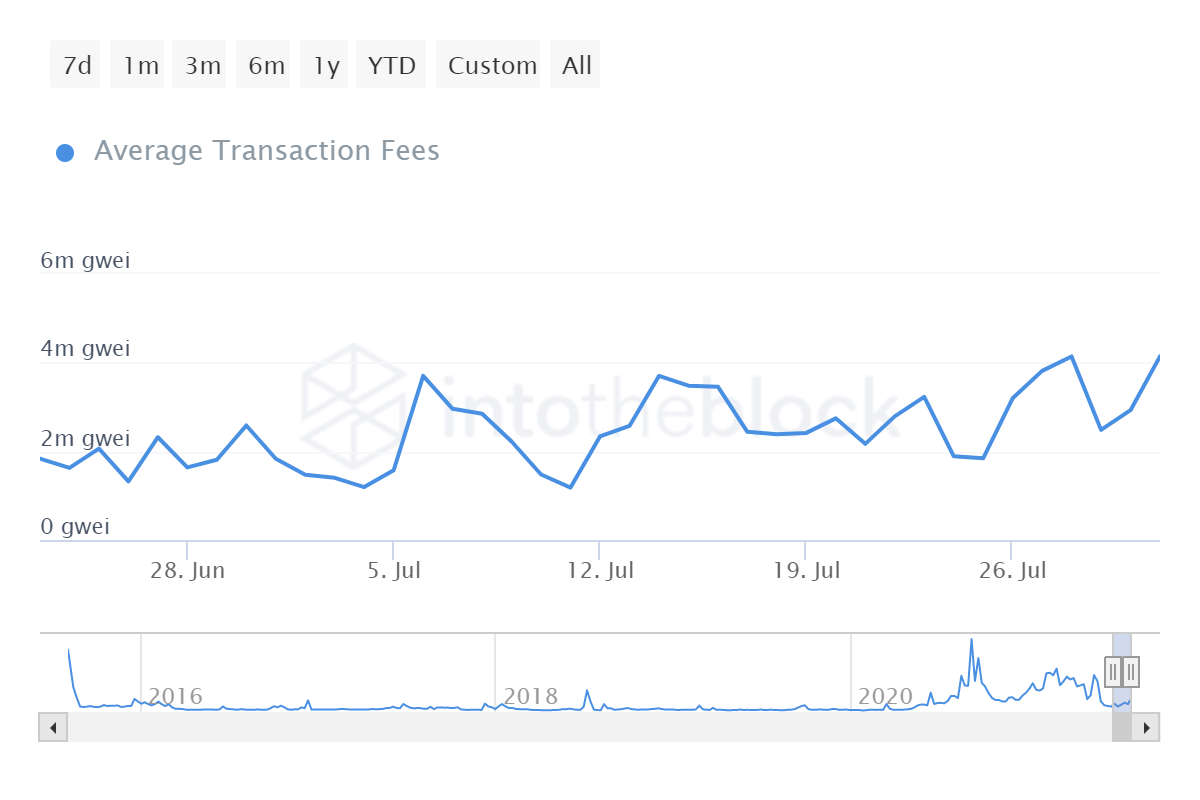Toggle Average Transaction Fees legend dot
Viewport: 1200px width, 800px height.
tap(65, 153)
